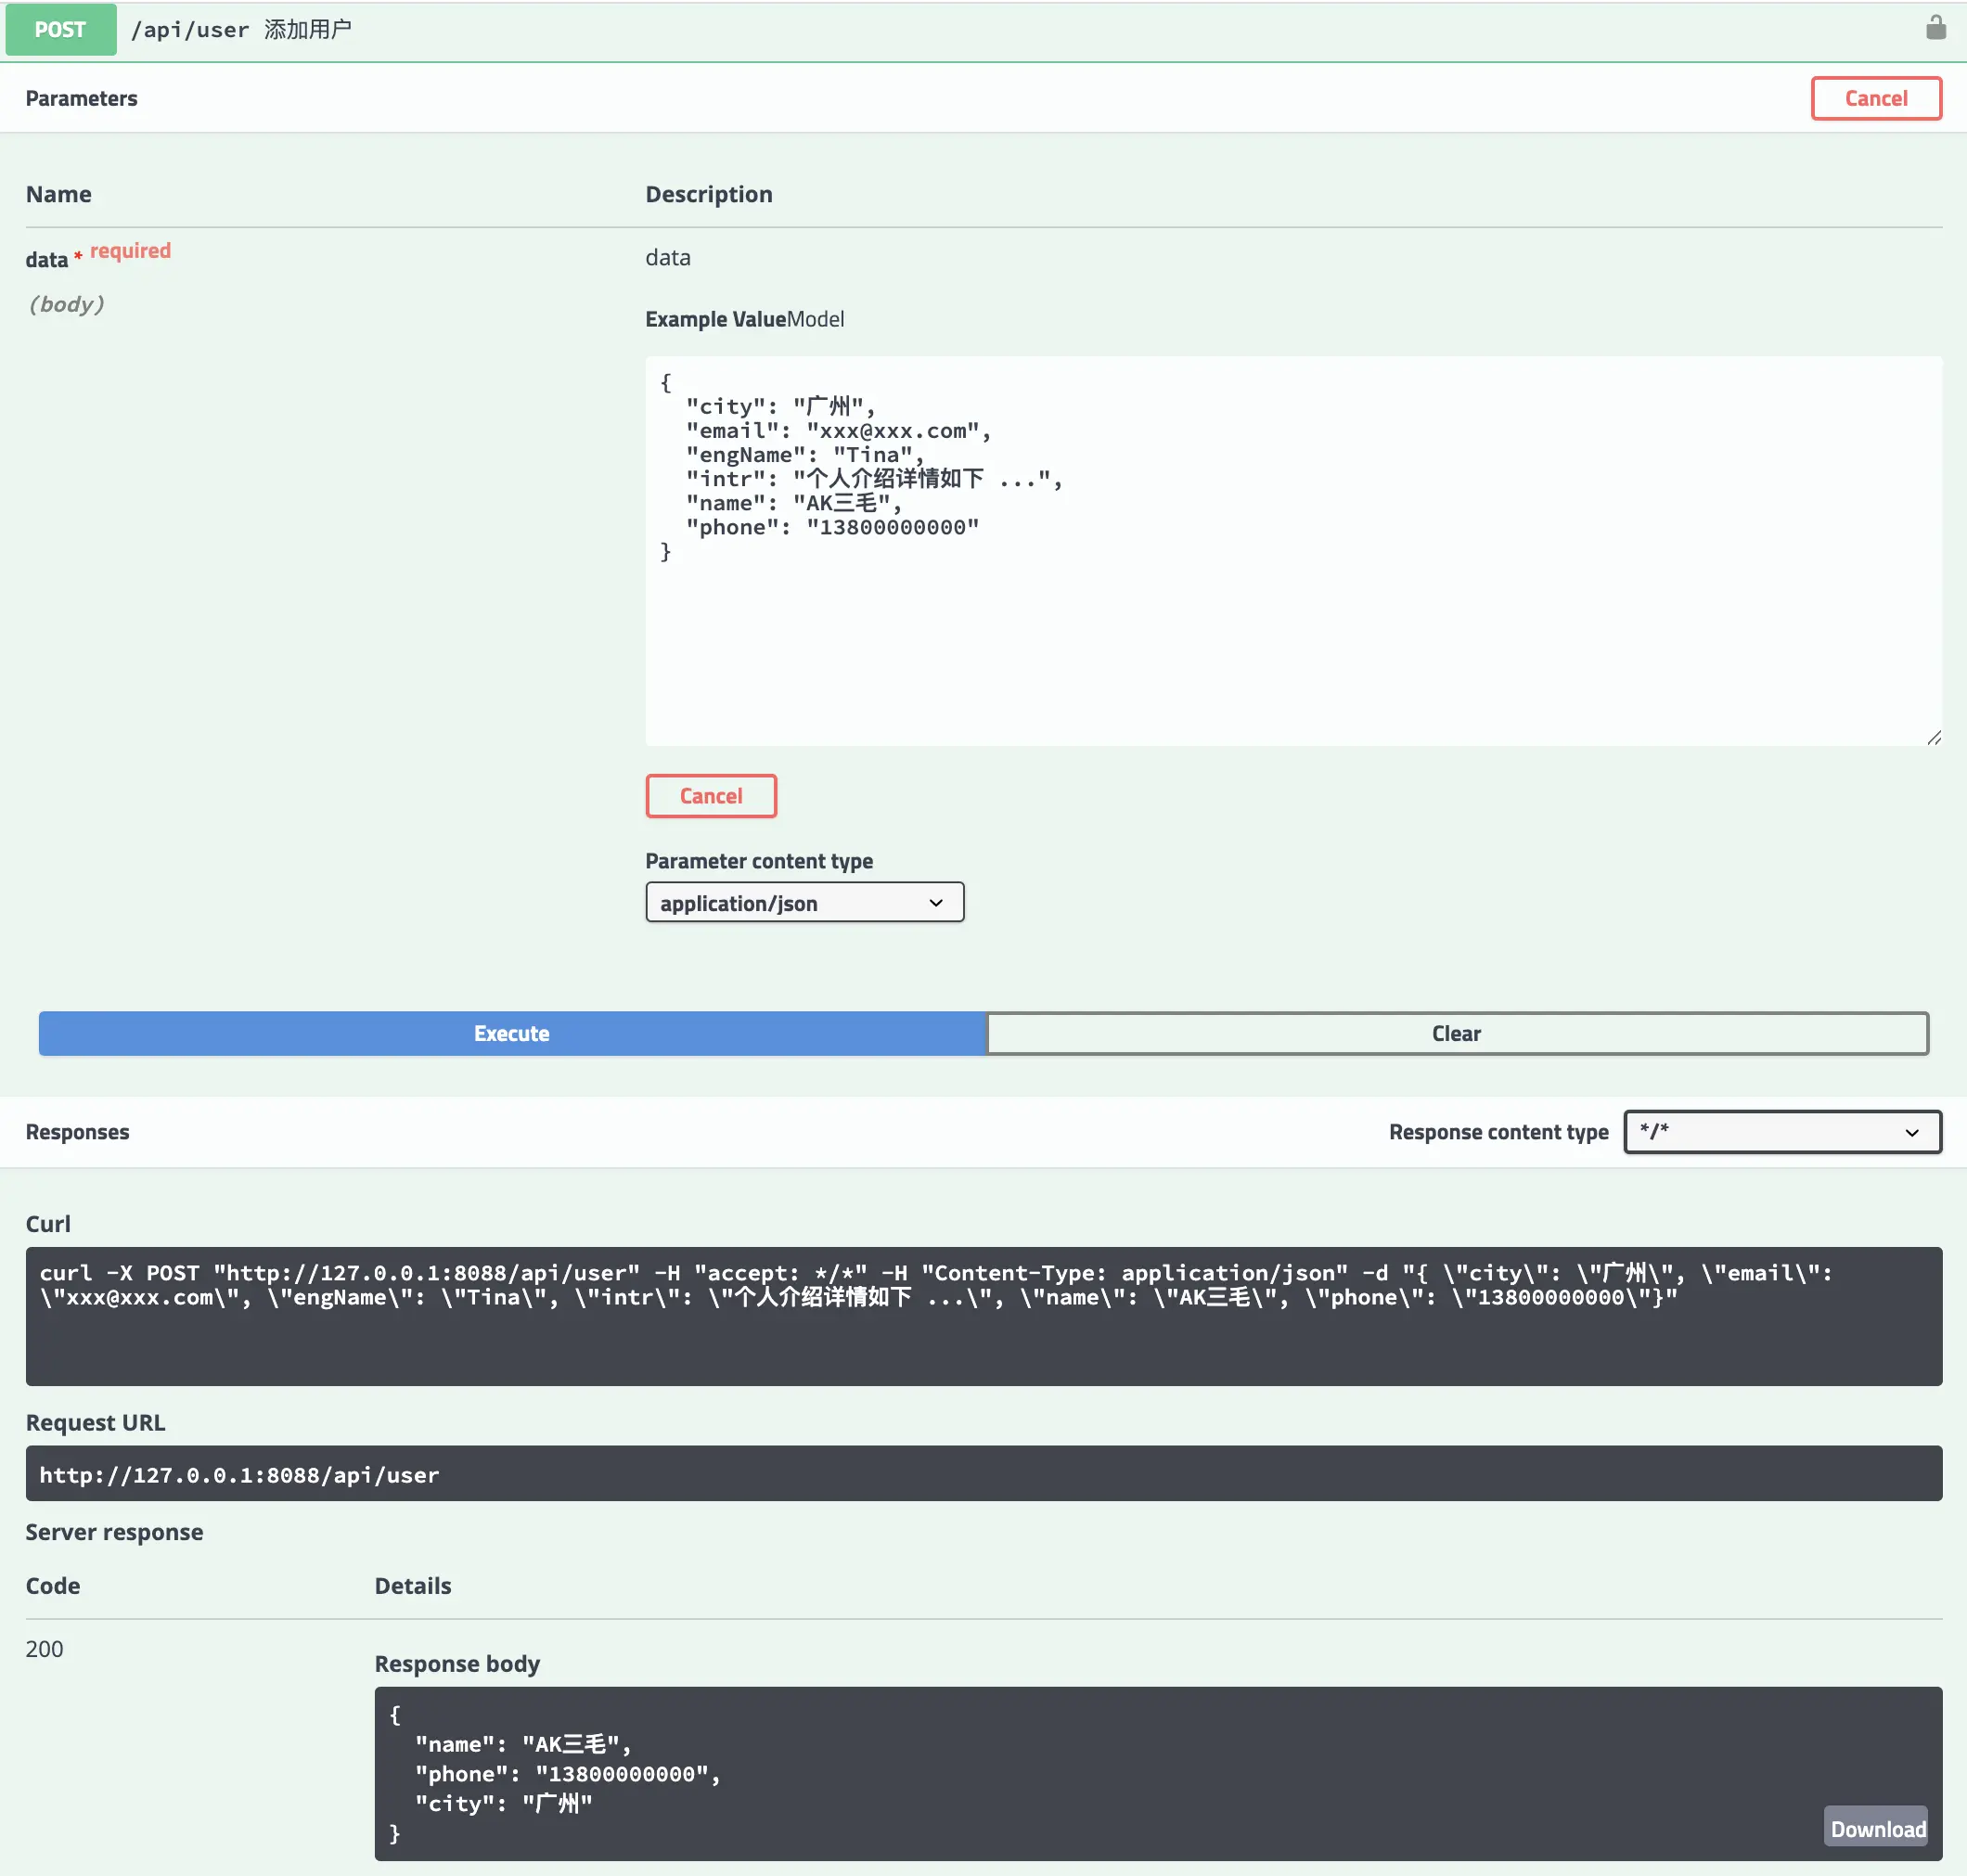This screenshot has width=1967, height=1876.
Task: Click the lock authorization icon
Action: 1935,28
